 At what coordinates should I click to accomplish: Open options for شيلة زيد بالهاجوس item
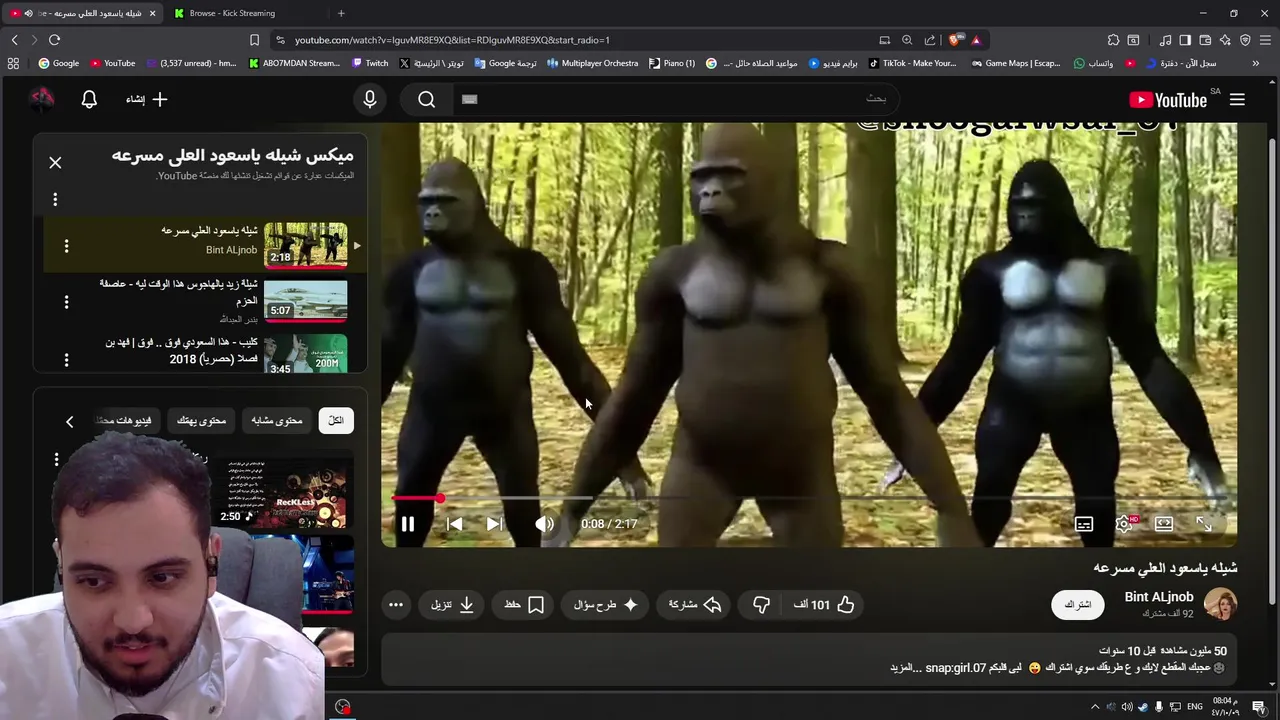[66, 302]
